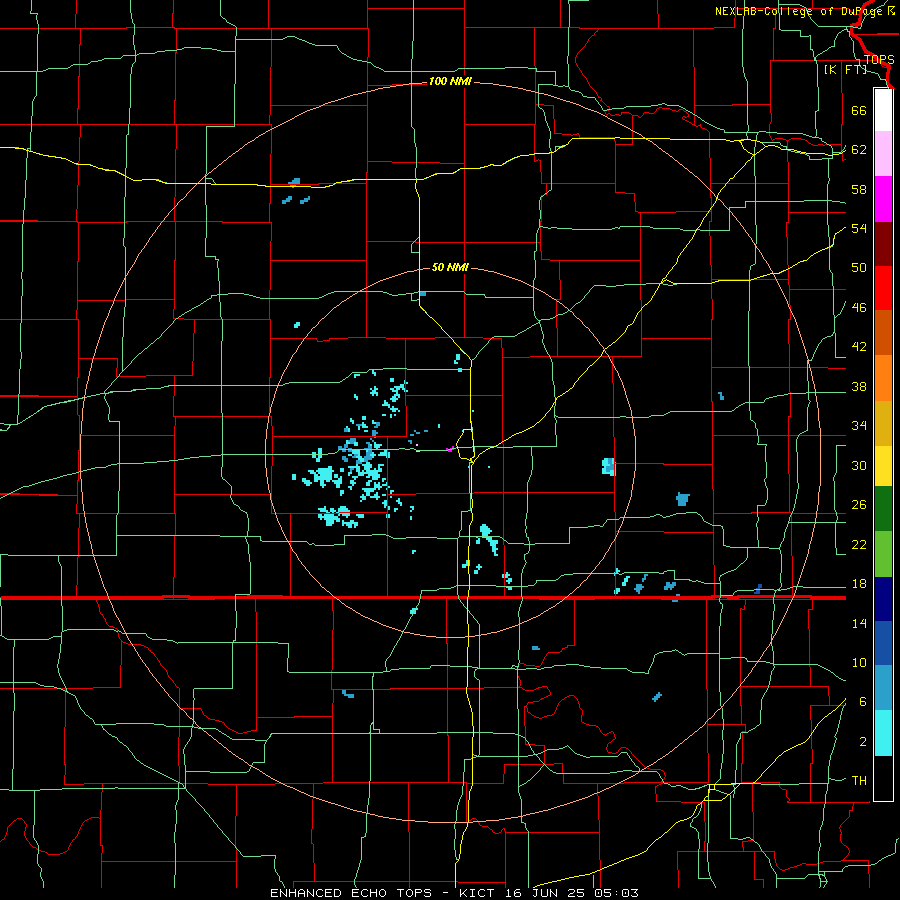This screenshot has width=900, height=900.
Task: Pick the bright red swatch above 46
Action: tap(883, 288)
